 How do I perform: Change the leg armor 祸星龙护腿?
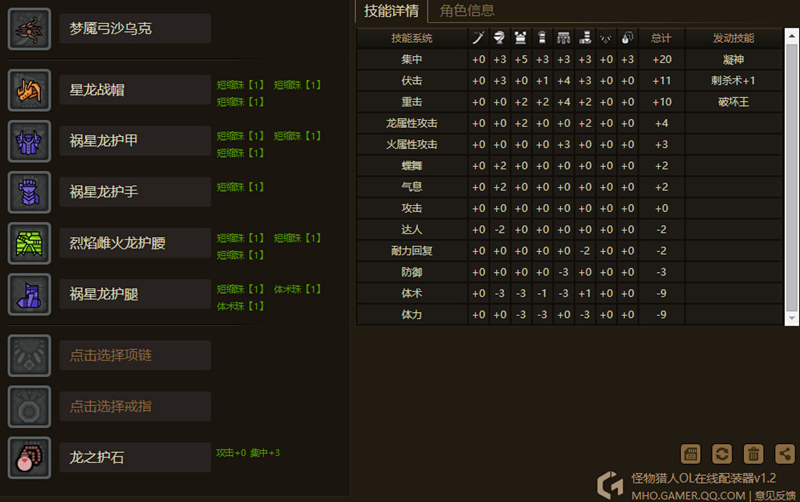coord(135,294)
